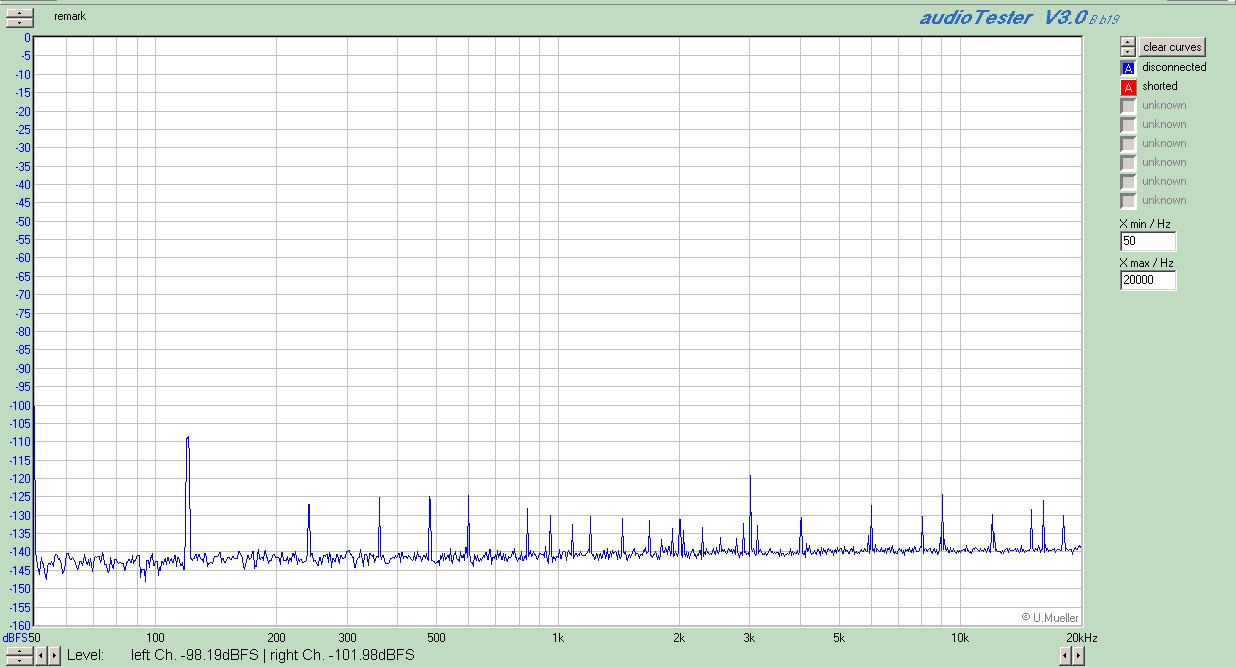Select the disconnected curve label
1236x667 pixels.
click(1174, 67)
